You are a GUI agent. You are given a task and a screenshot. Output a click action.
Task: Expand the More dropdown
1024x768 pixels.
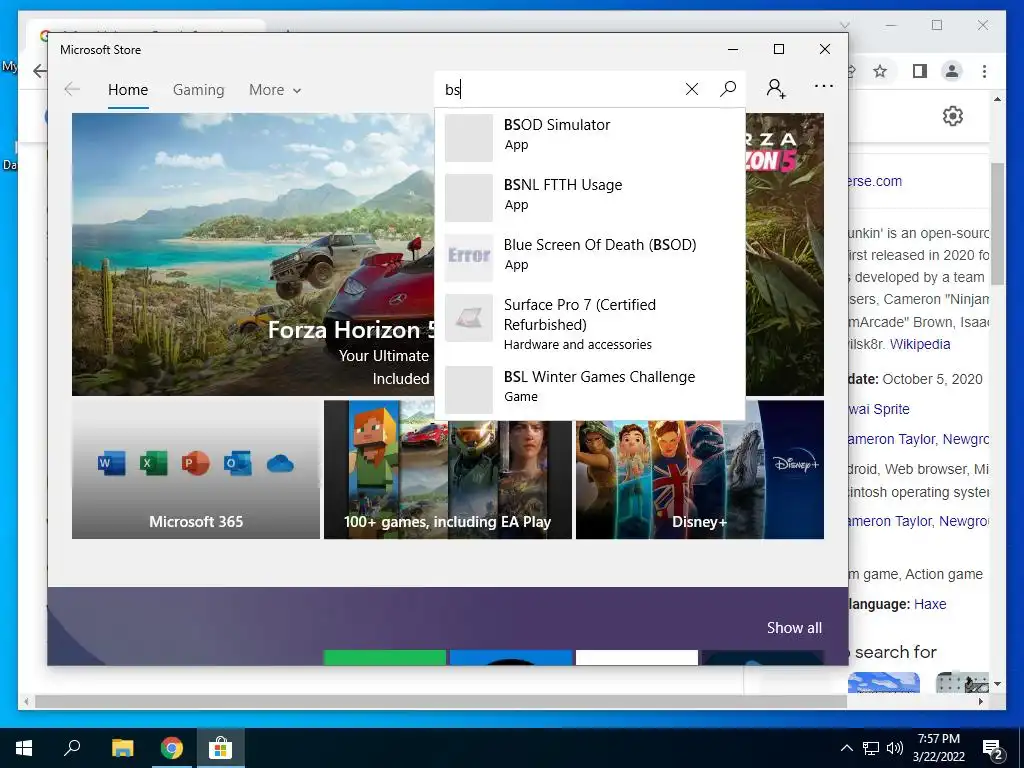(x=275, y=89)
